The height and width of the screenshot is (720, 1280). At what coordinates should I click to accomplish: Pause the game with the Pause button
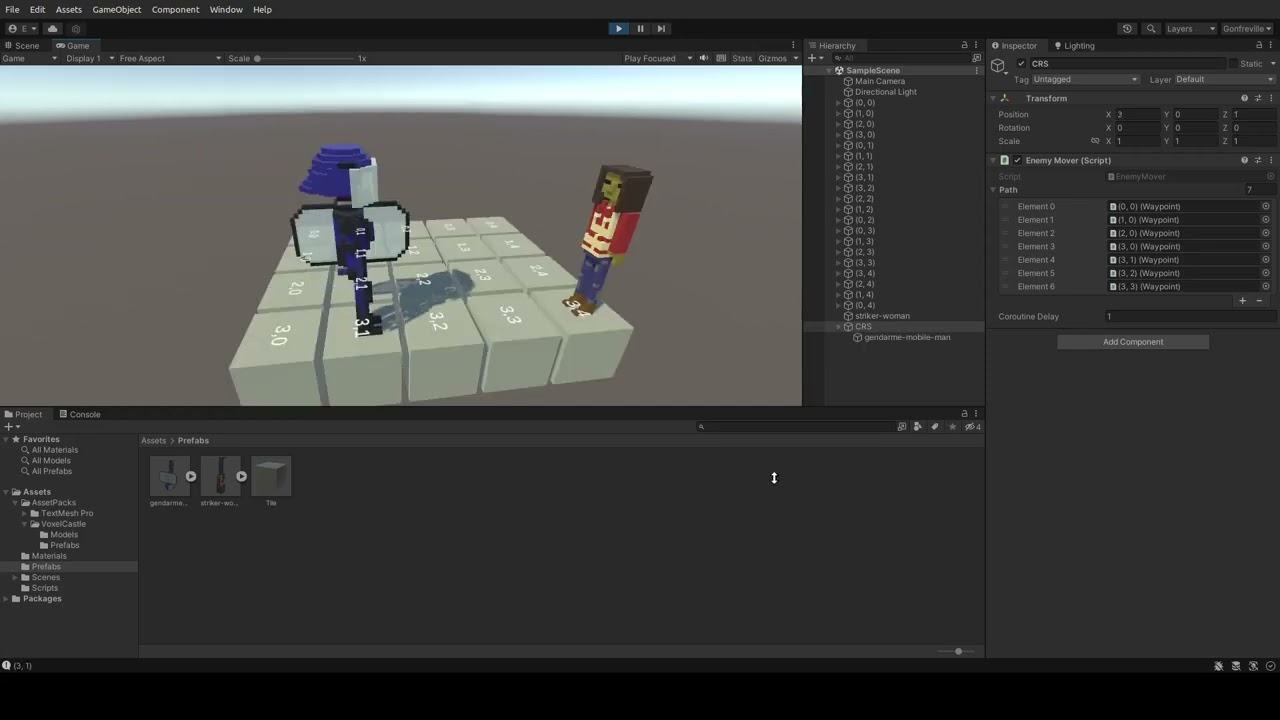point(640,29)
